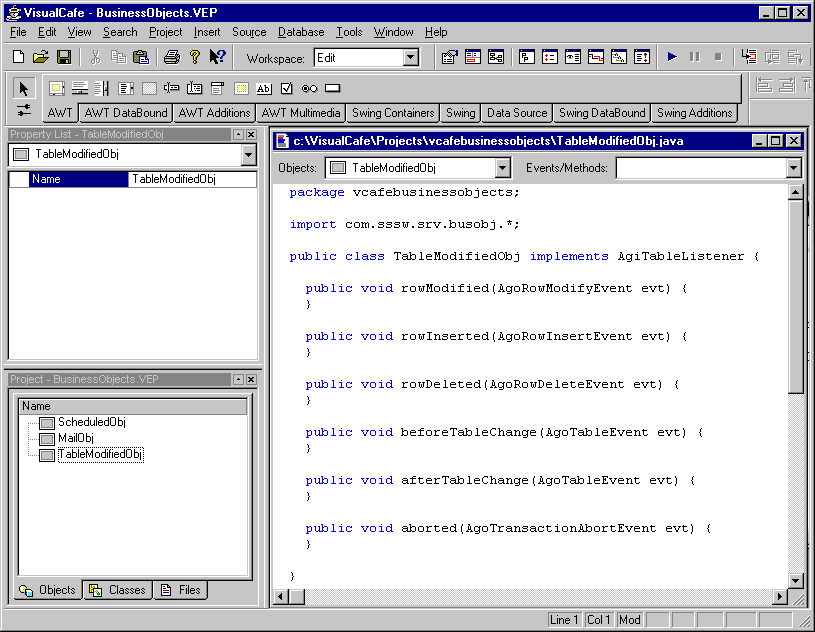The height and width of the screenshot is (632, 815).
Task: Pick the yellow window on stand palette icon
Action: [x=57, y=89]
